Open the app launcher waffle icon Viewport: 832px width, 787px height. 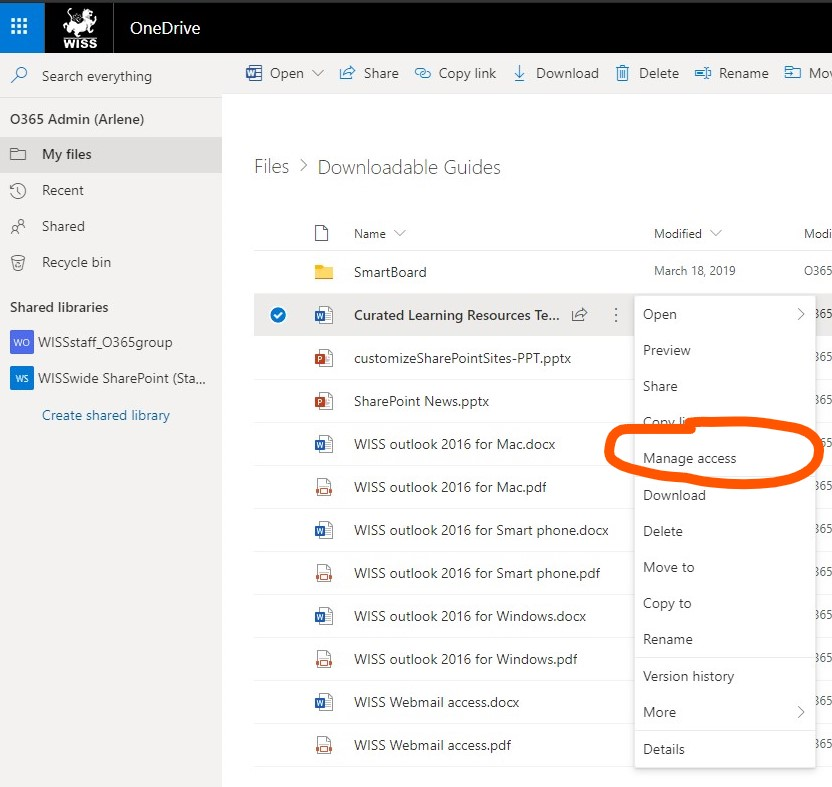click(x=20, y=26)
